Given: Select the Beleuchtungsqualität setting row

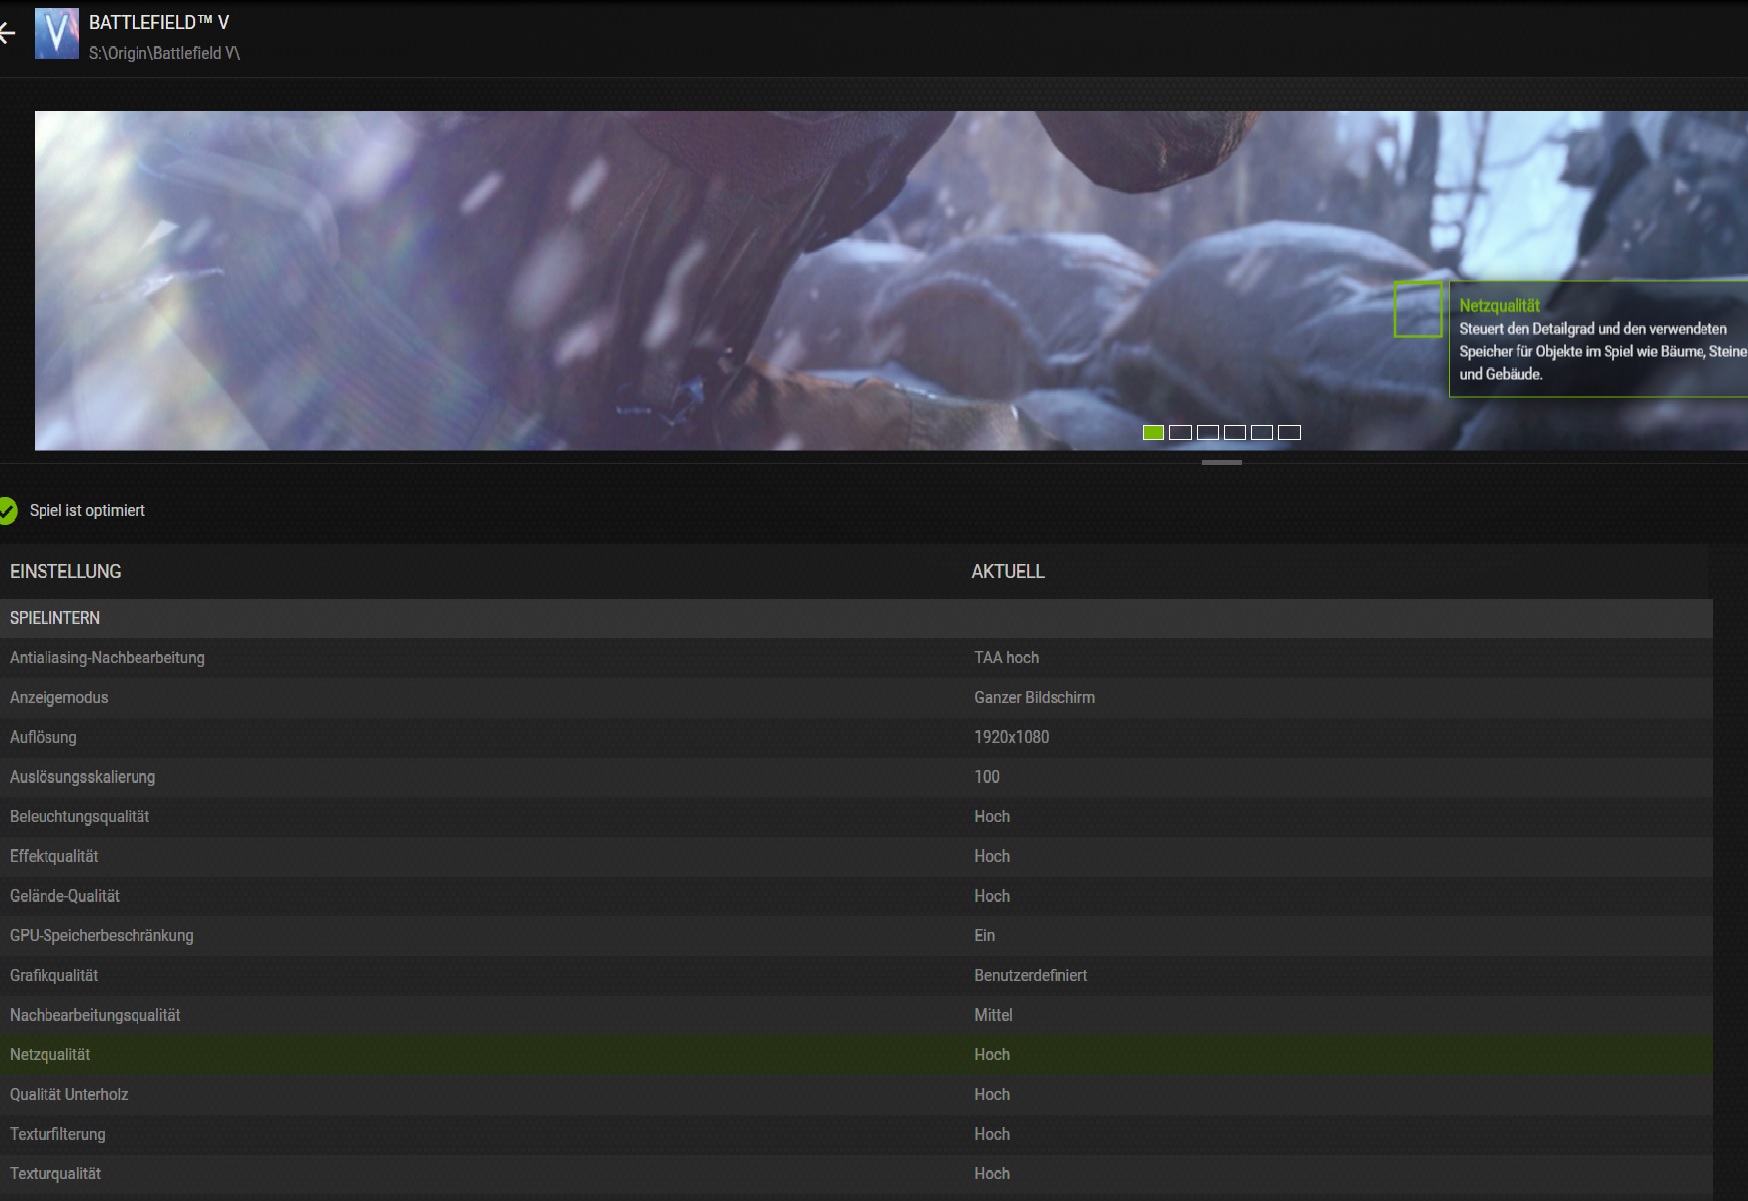Looking at the screenshot, I should [856, 817].
